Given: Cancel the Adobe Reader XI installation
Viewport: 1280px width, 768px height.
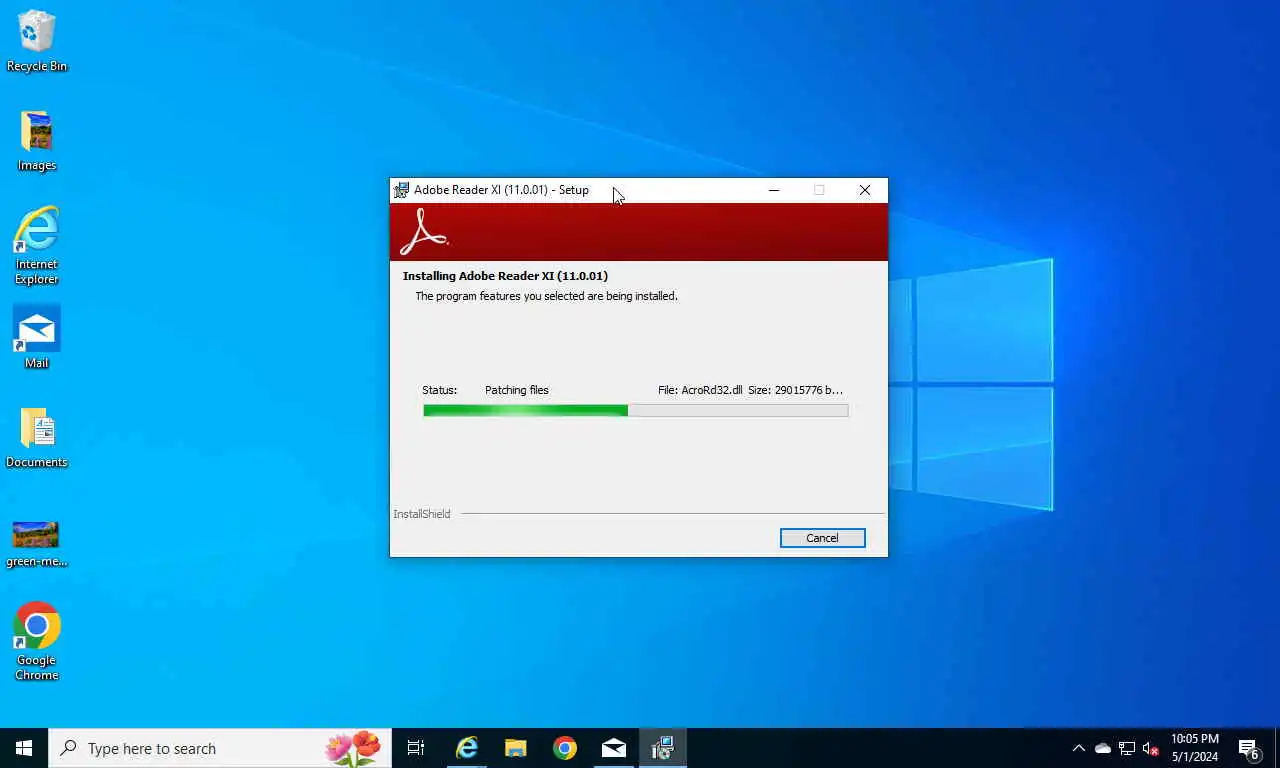Looking at the screenshot, I should click(x=822, y=538).
